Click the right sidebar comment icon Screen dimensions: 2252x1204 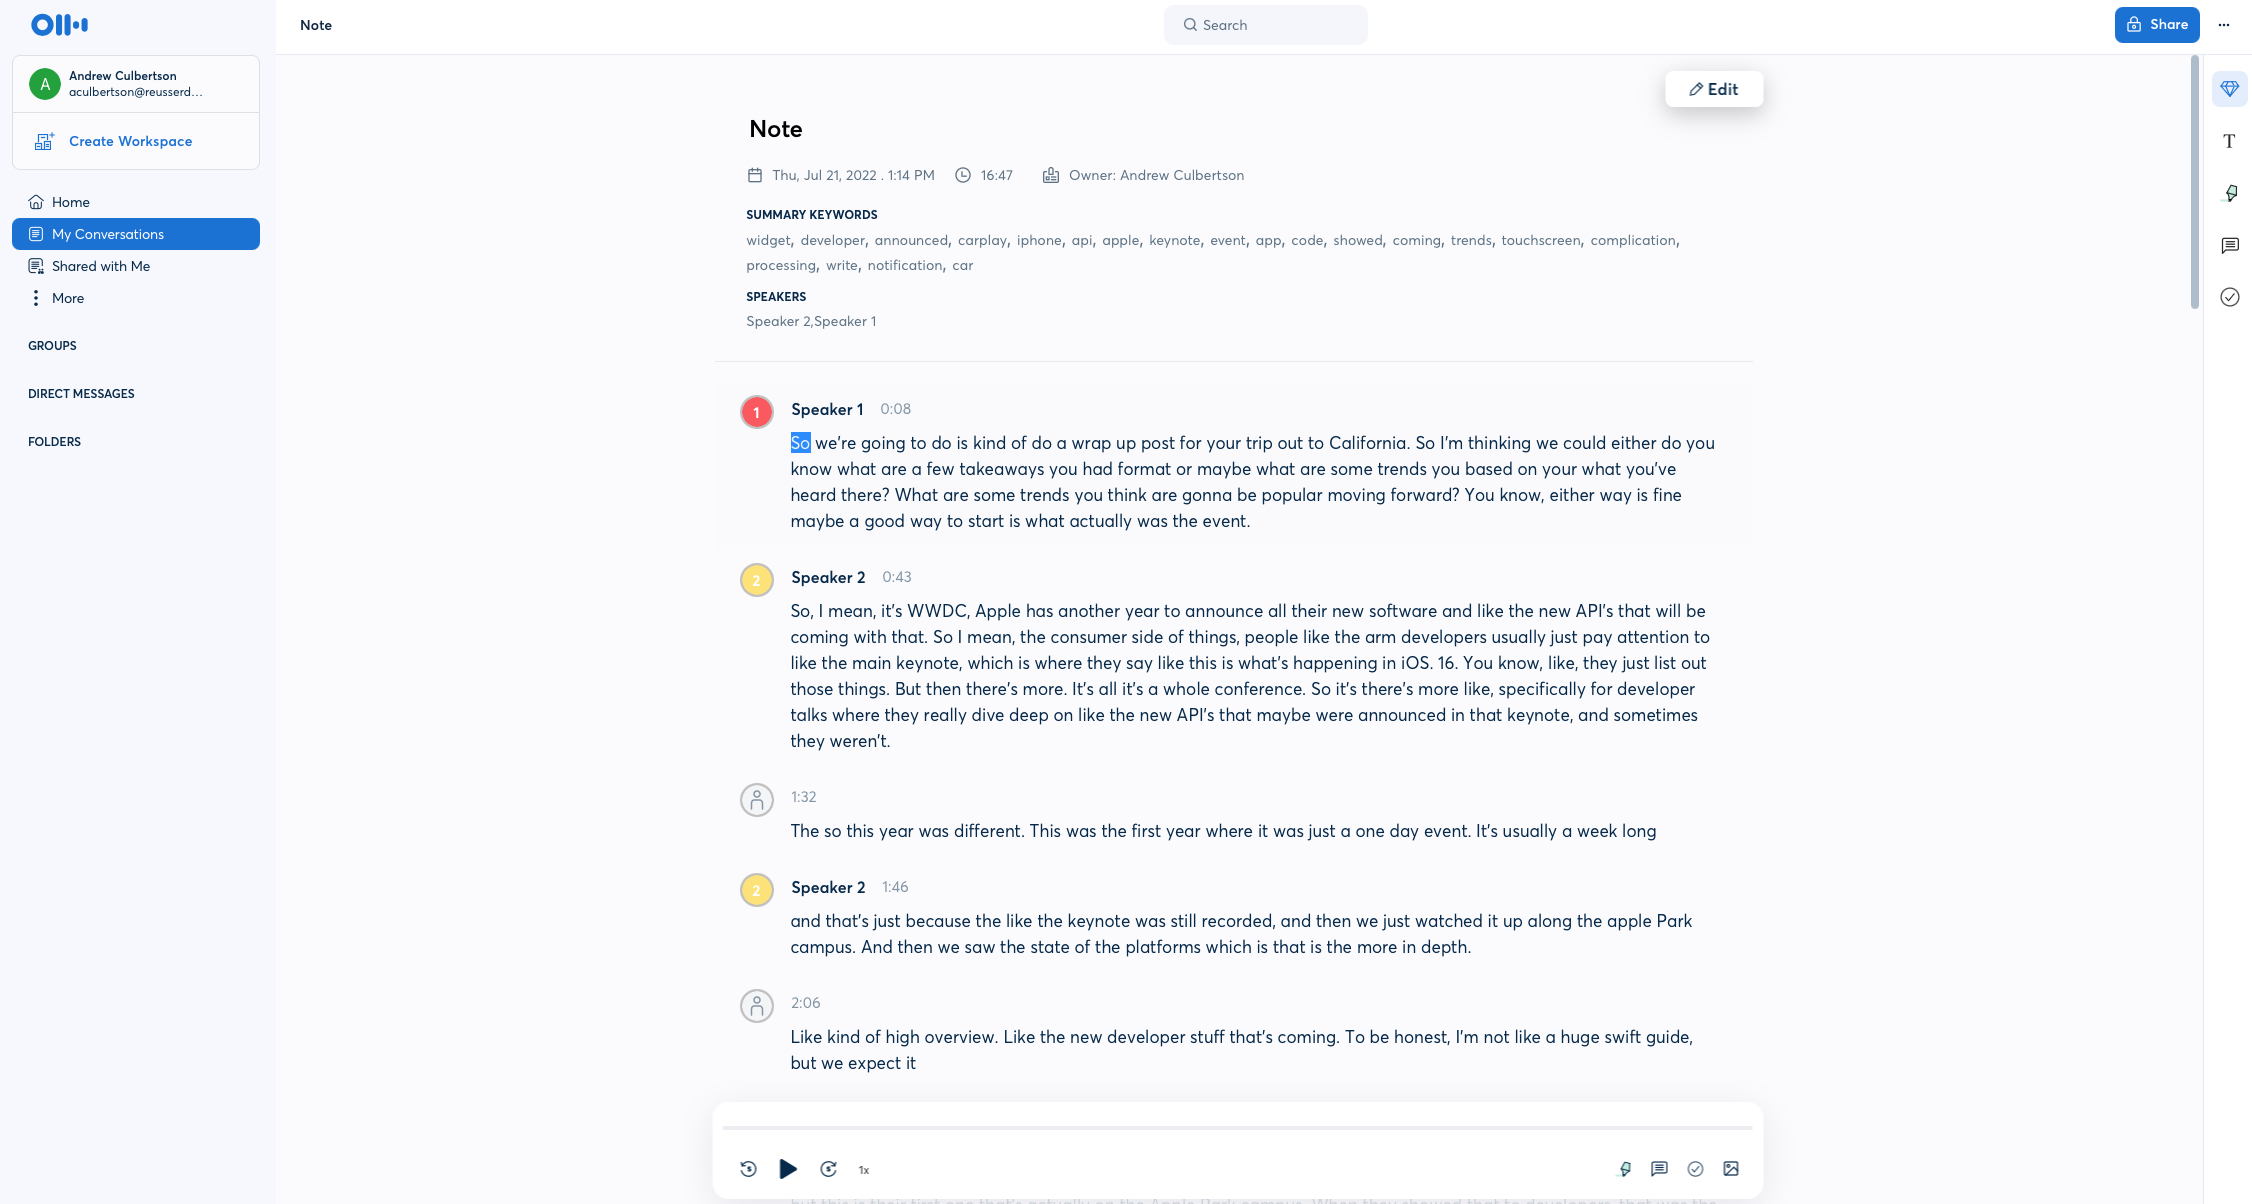coord(2230,244)
